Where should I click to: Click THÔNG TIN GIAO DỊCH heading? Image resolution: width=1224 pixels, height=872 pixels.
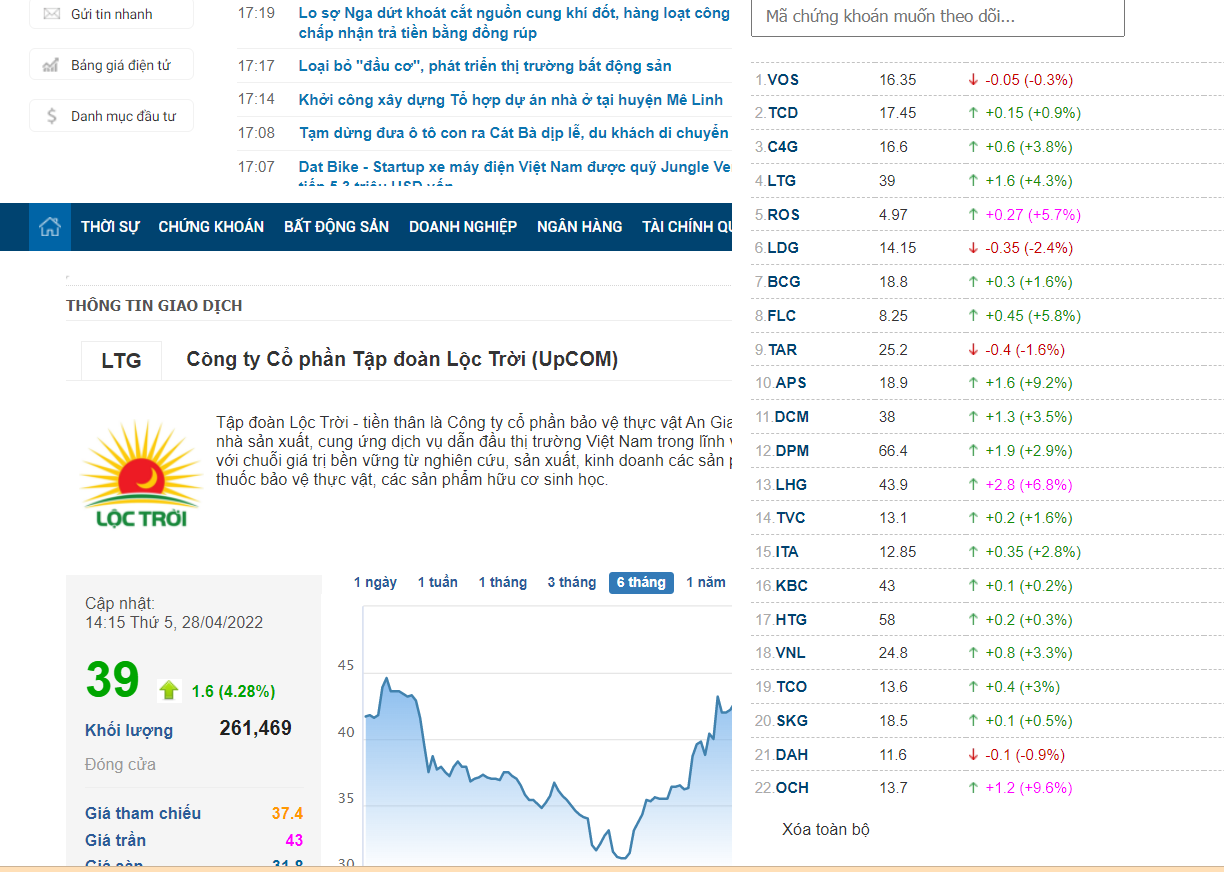pyautogui.click(x=154, y=306)
